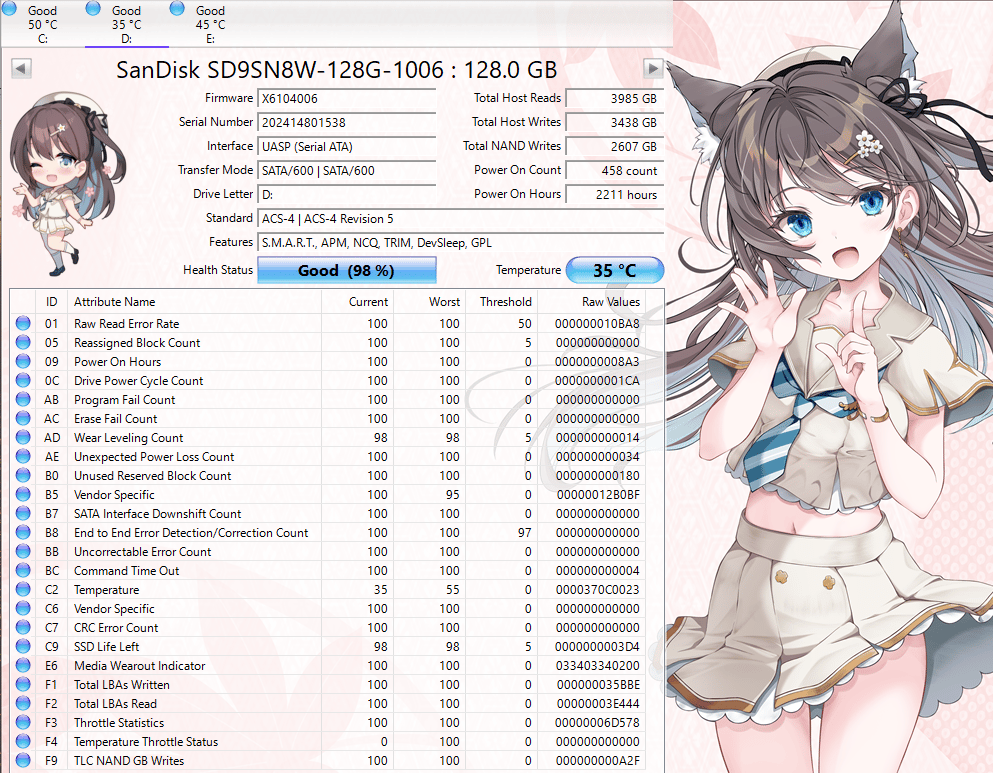Click the status orb for Unused Reserved Block Count

(23, 475)
